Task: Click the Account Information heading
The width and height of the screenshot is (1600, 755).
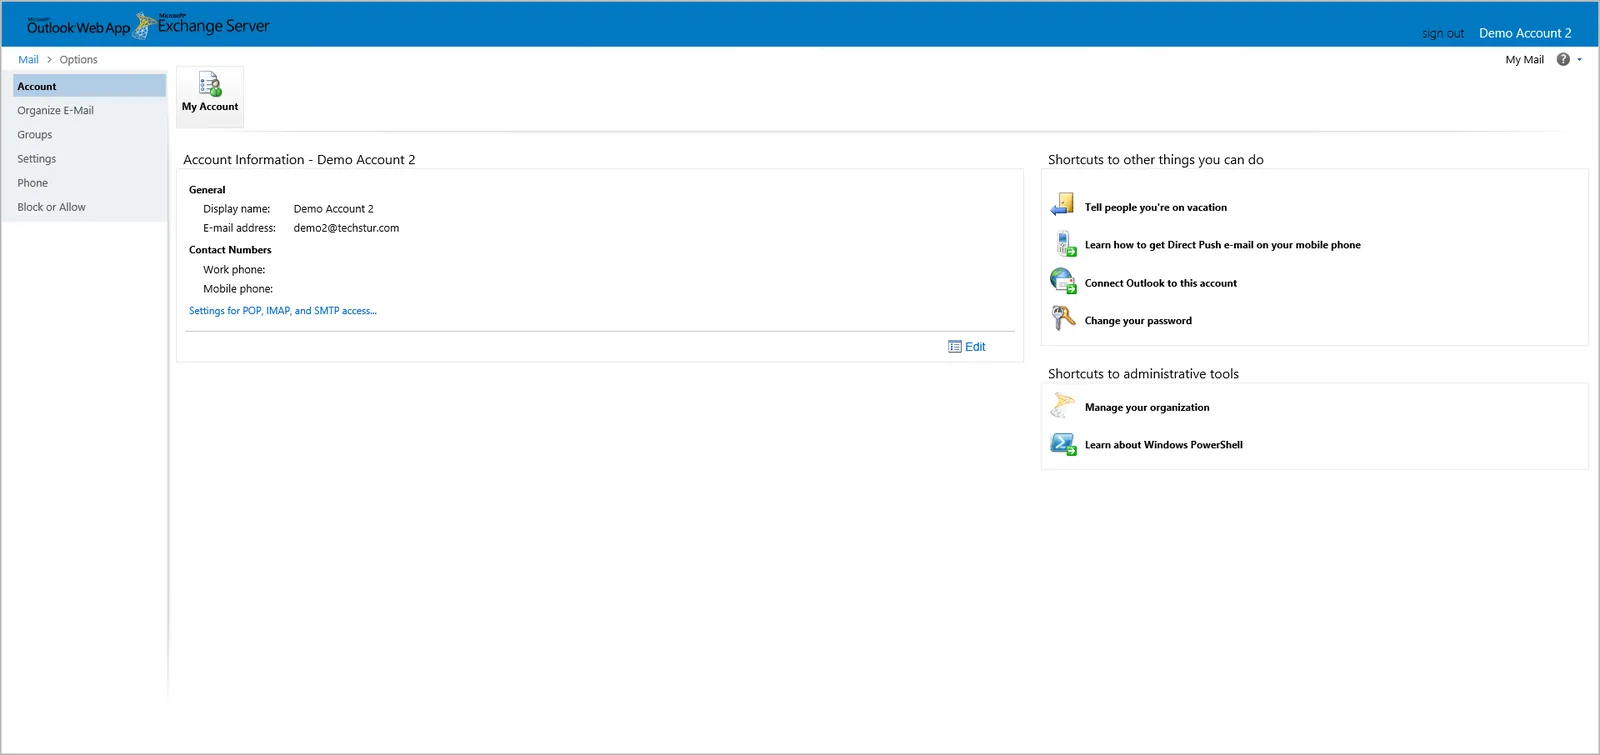Action: coord(299,160)
